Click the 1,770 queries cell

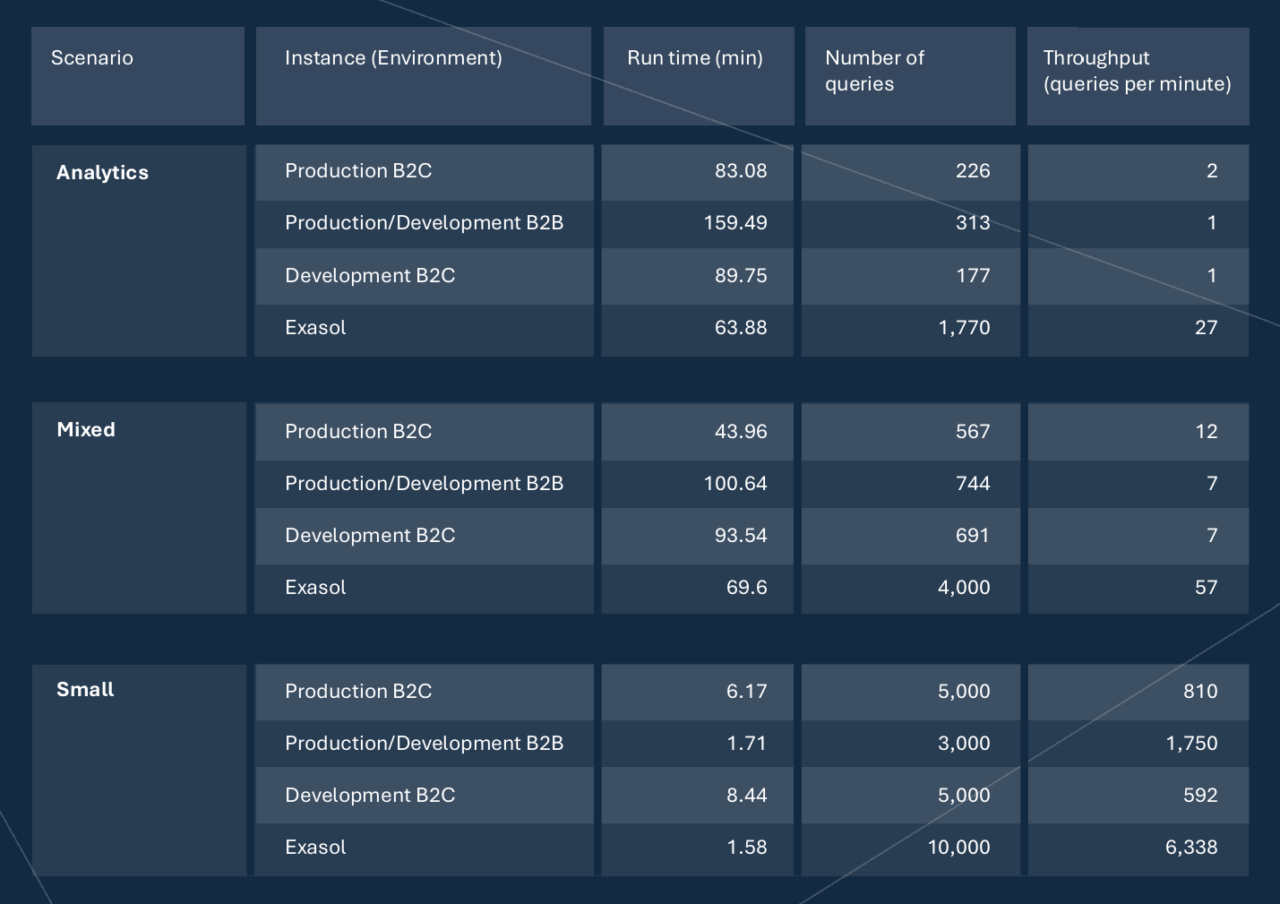(x=963, y=327)
